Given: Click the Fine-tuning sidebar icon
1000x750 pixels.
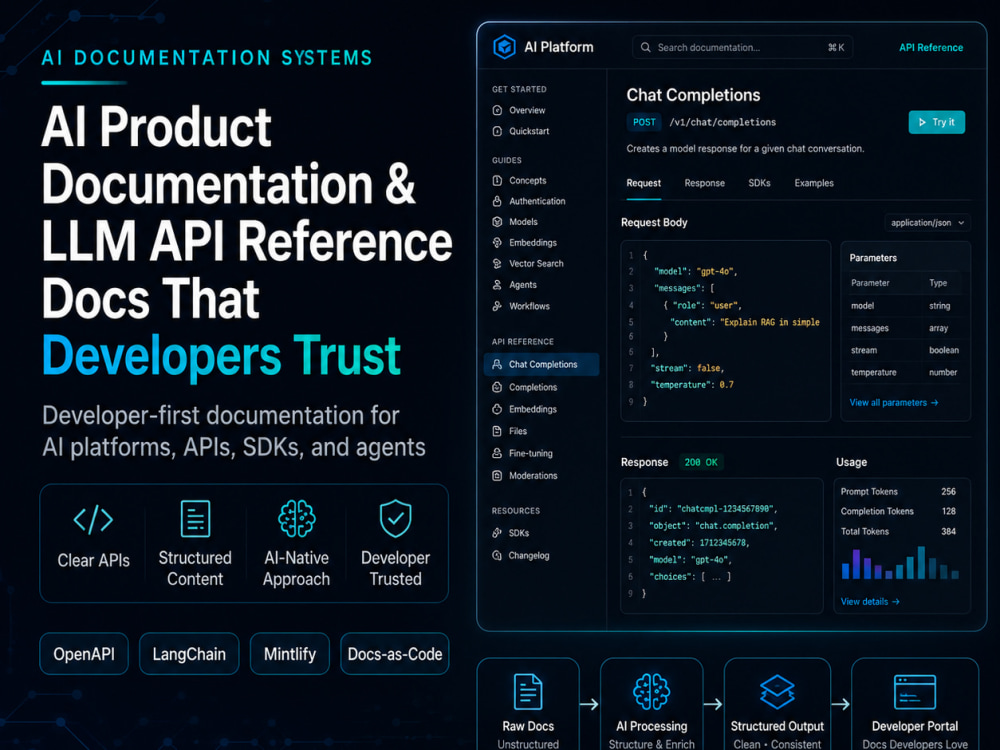Looking at the screenshot, I should (497, 453).
